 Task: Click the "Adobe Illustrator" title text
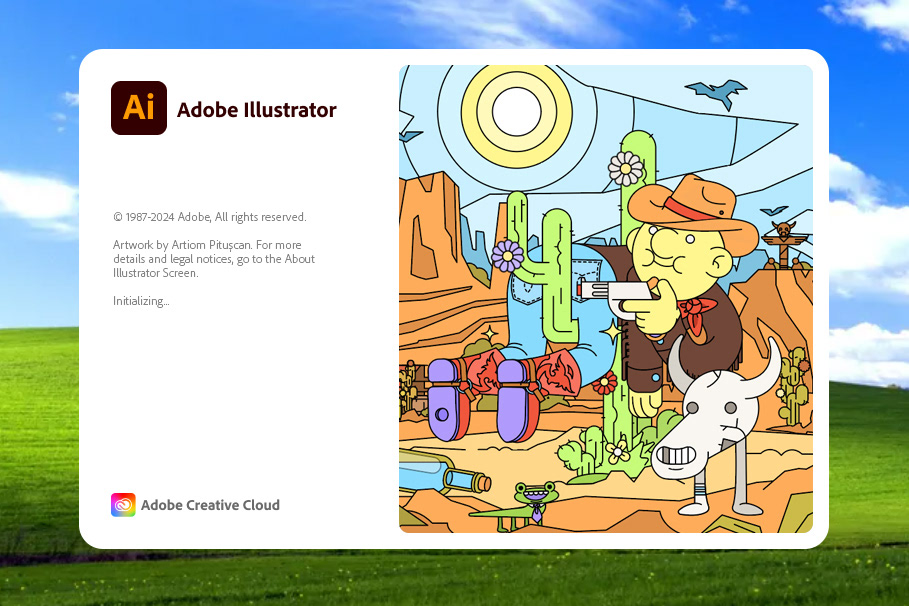257,110
